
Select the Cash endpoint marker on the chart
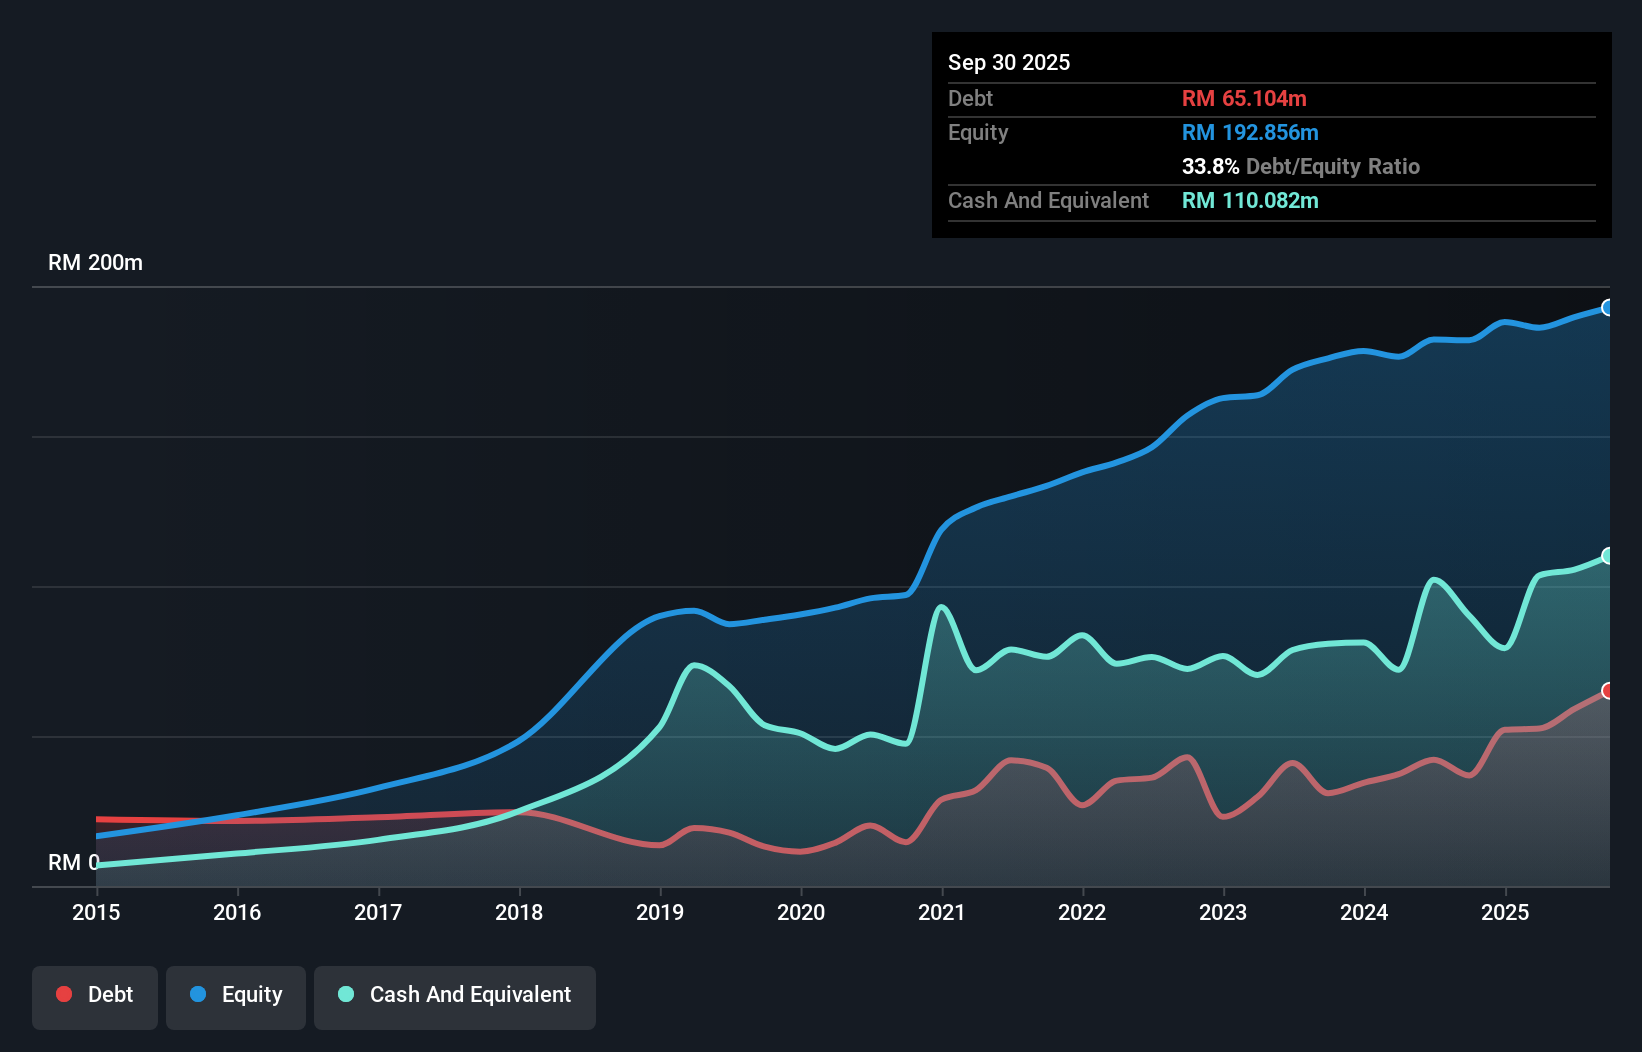(1607, 556)
